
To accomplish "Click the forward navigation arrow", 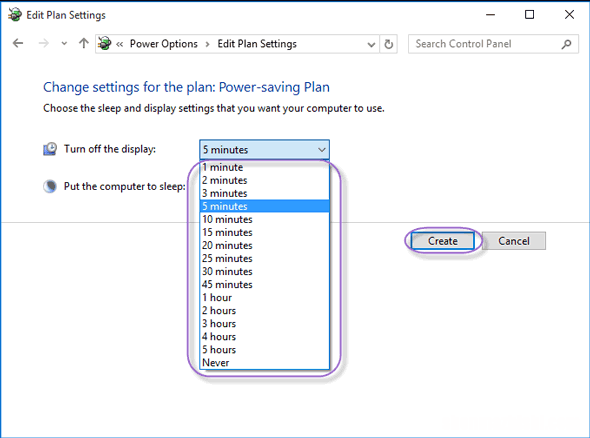I will (x=44, y=43).
